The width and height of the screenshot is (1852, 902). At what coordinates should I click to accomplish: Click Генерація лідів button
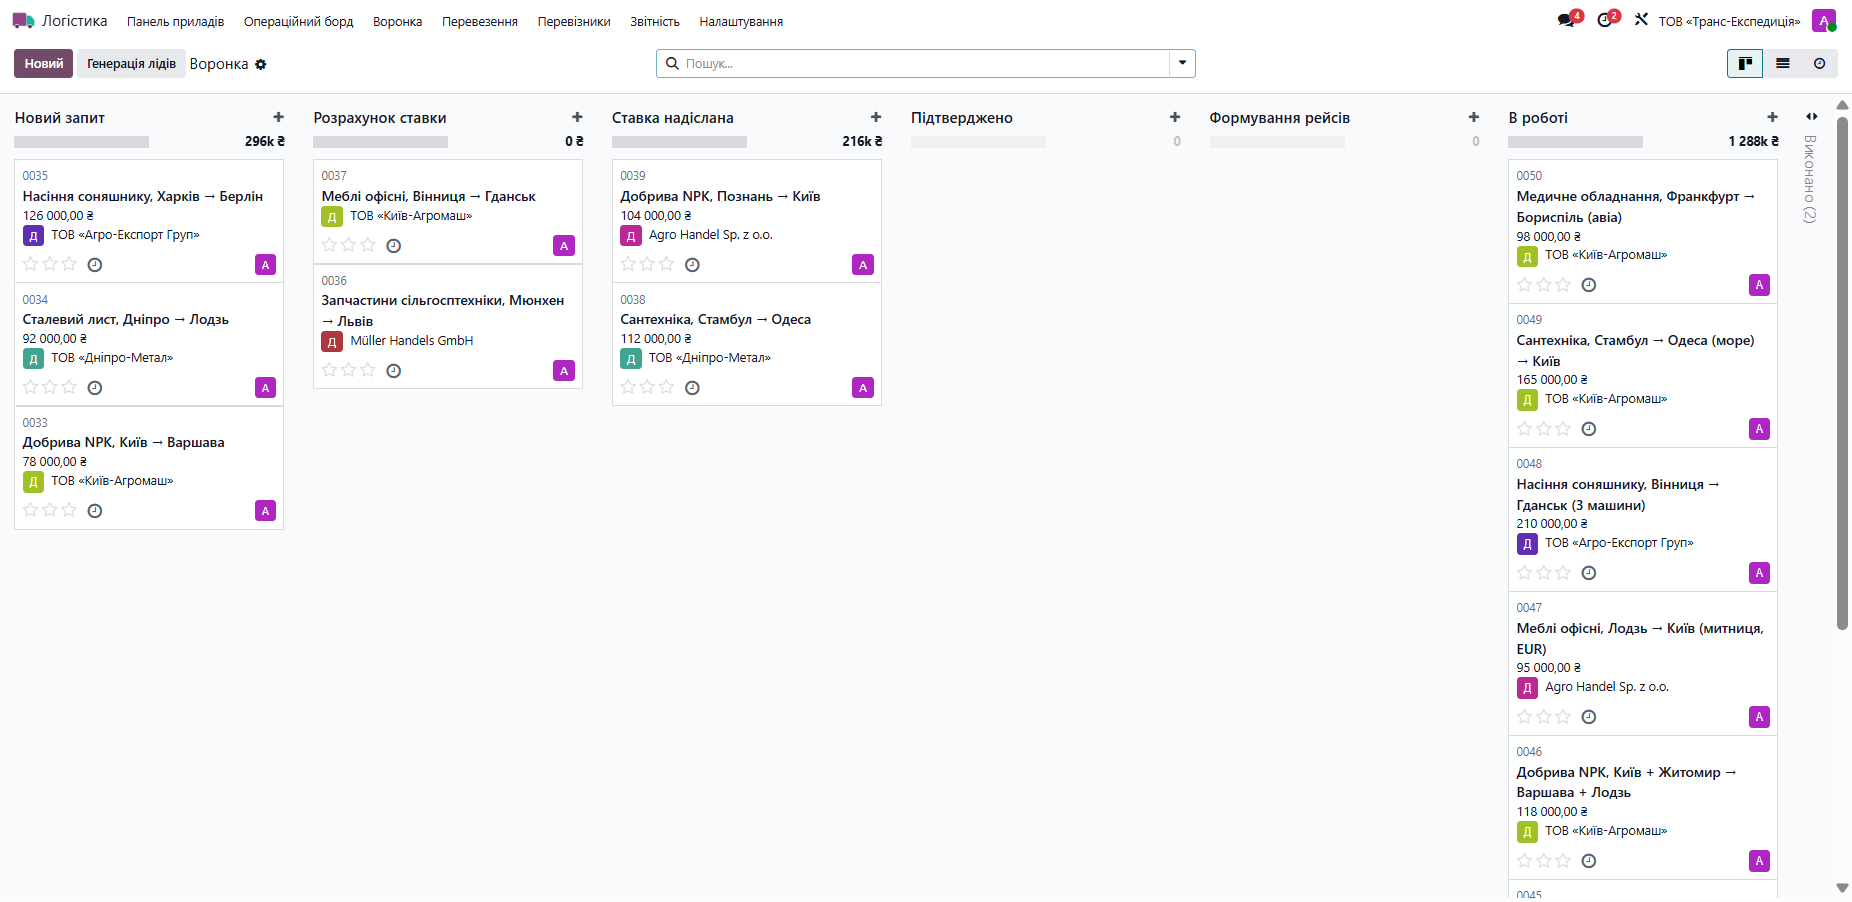coord(131,64)
